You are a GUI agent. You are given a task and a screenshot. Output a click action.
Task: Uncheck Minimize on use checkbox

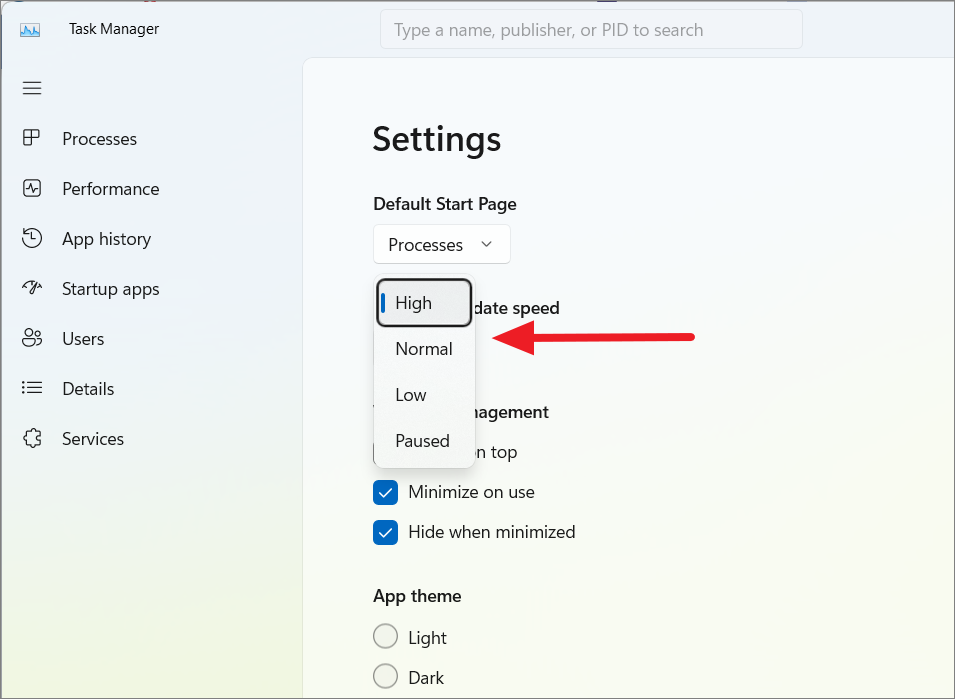pyautogui.click(x=386, y=492)
